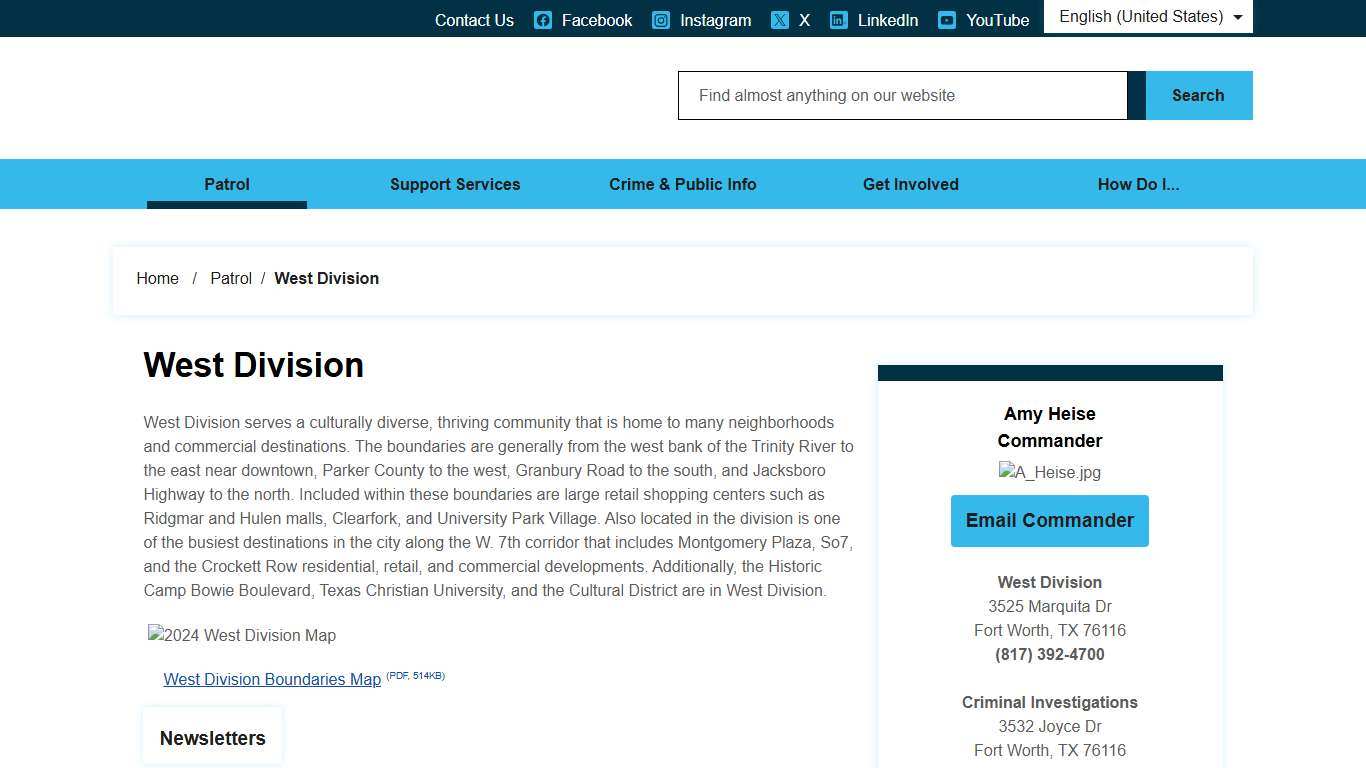The image size is (1366, 768).
Task: Click the Patrol breadcrumb link
Action: [231, 279]
